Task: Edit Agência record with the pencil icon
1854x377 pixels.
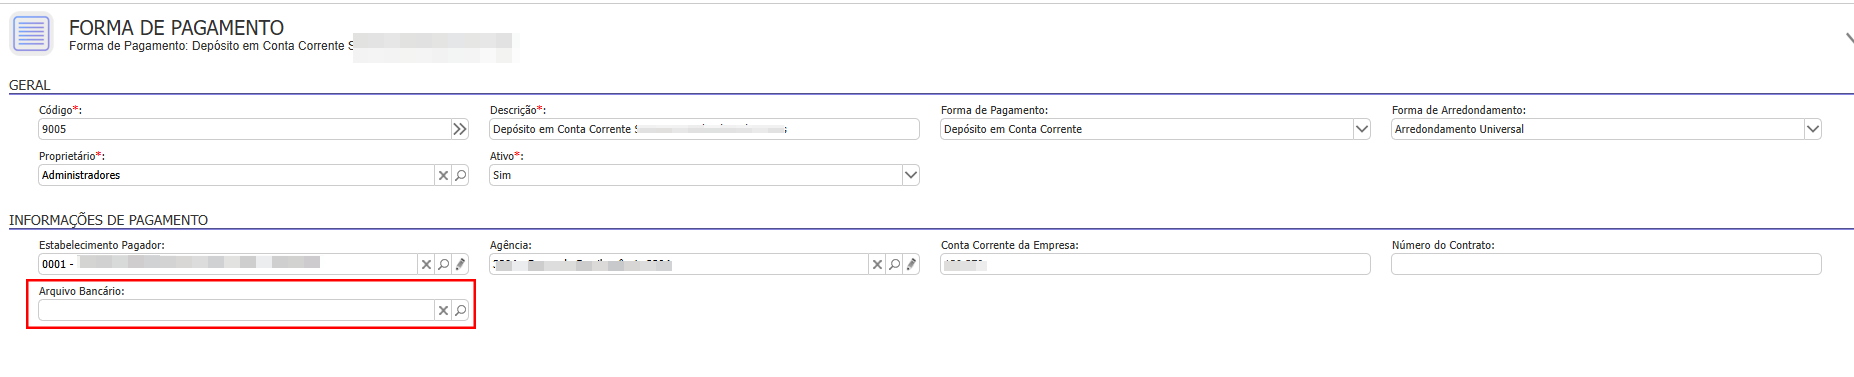Action: 912,264
